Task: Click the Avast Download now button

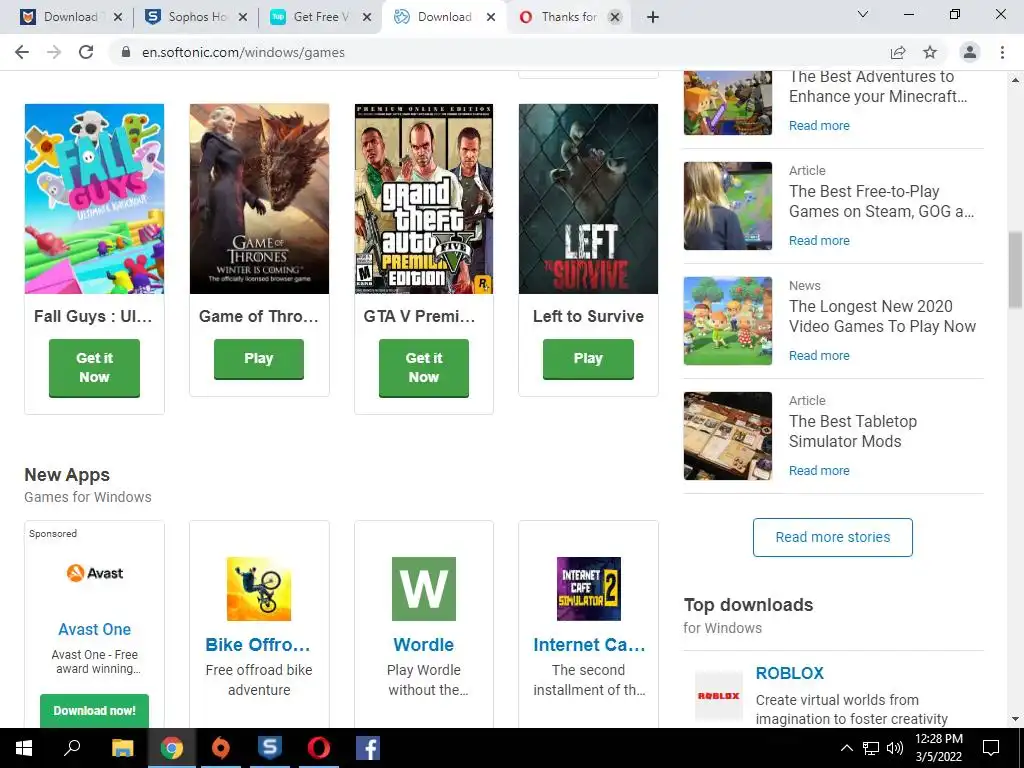Action: point(94,711)
